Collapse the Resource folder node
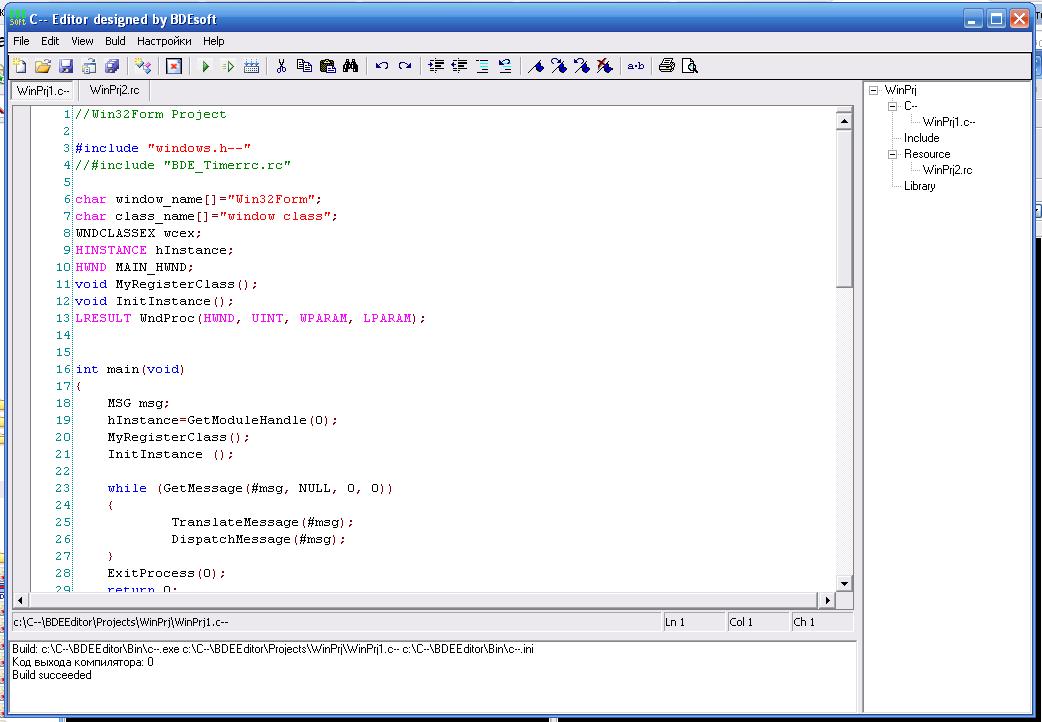The height and width of the screenshot is (722, 1042). tap(892, 154)
